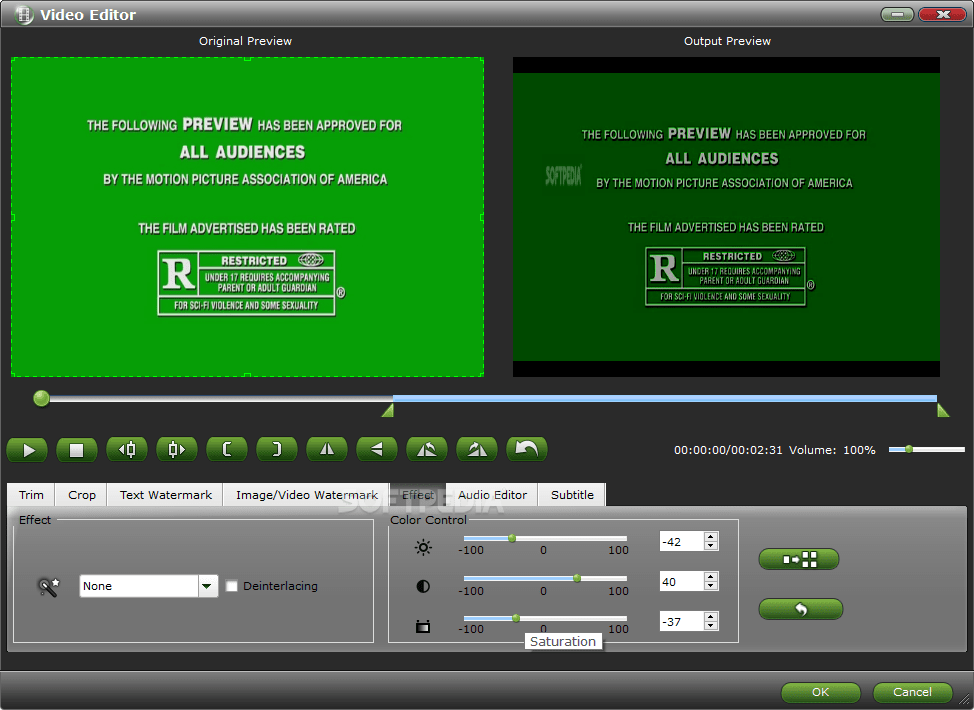Image resolution: width=974 pixels, height=710 pixels.
Task: Apply settings to all with green button
Action: tap(799, 559)
